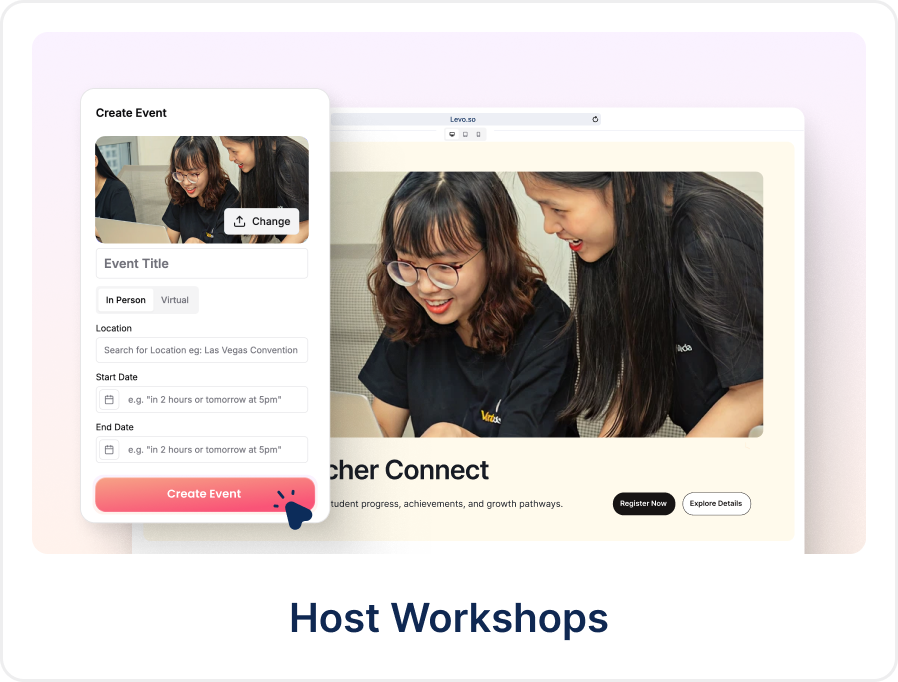Open the End Date calendar picker icon
The width and height of the screenshot is (898, 682).
108,449
